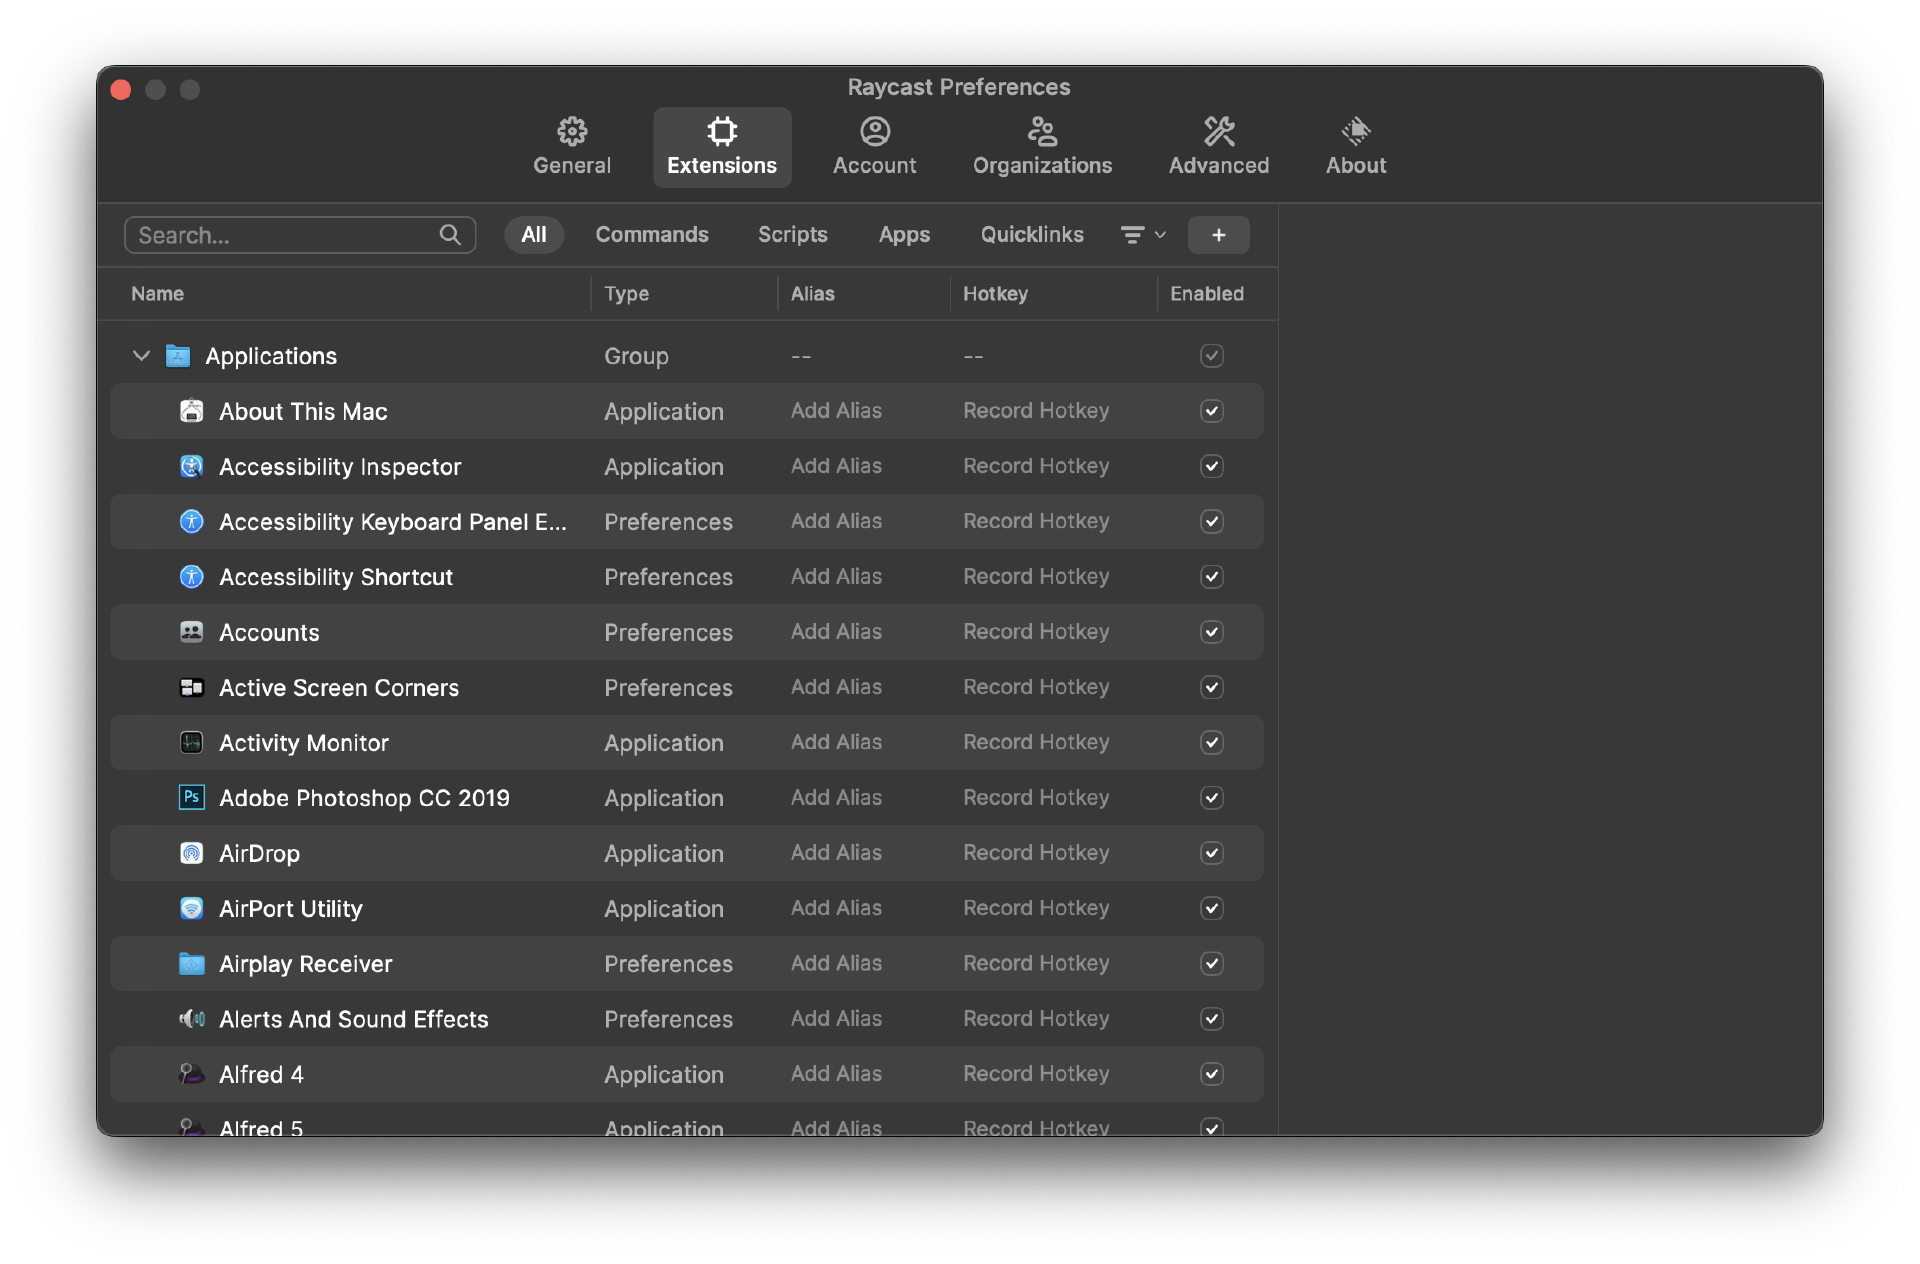The image size is (1920, 1264).
Task: Record Hotkey for Accessibility Inspector
Action: pyautogui.click(x=1036, y=466)
